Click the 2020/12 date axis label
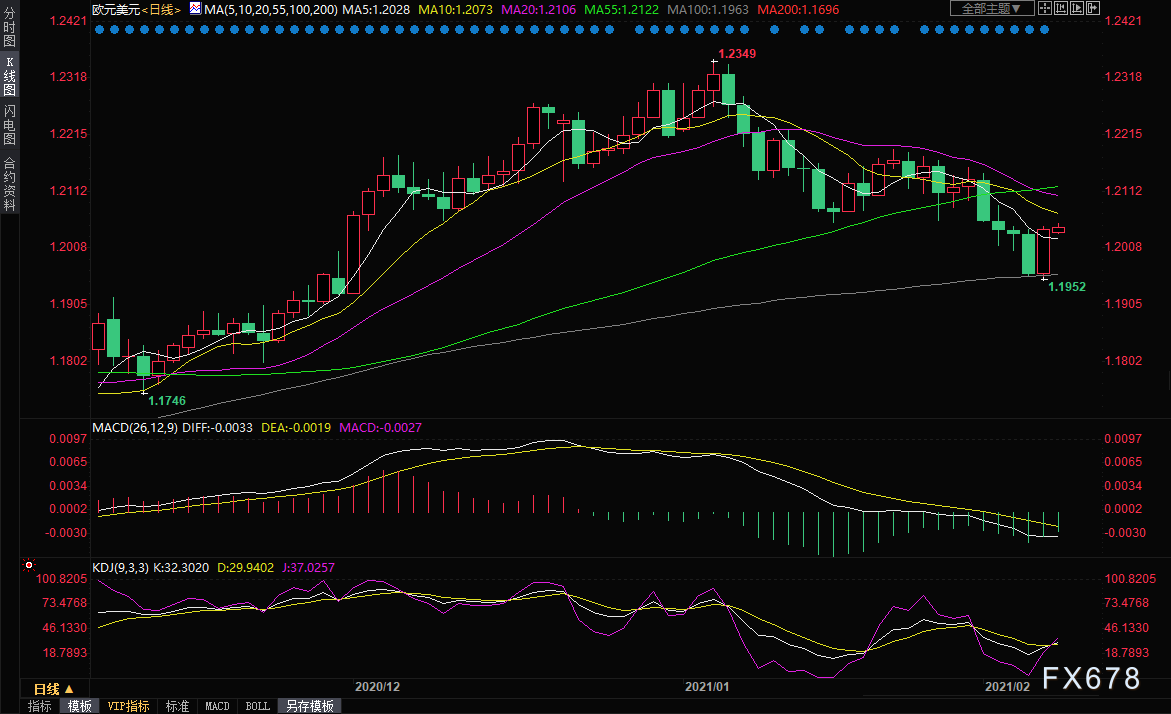Image resolution: width=1171 pixels, height=714 pixels. click(377, 687)
